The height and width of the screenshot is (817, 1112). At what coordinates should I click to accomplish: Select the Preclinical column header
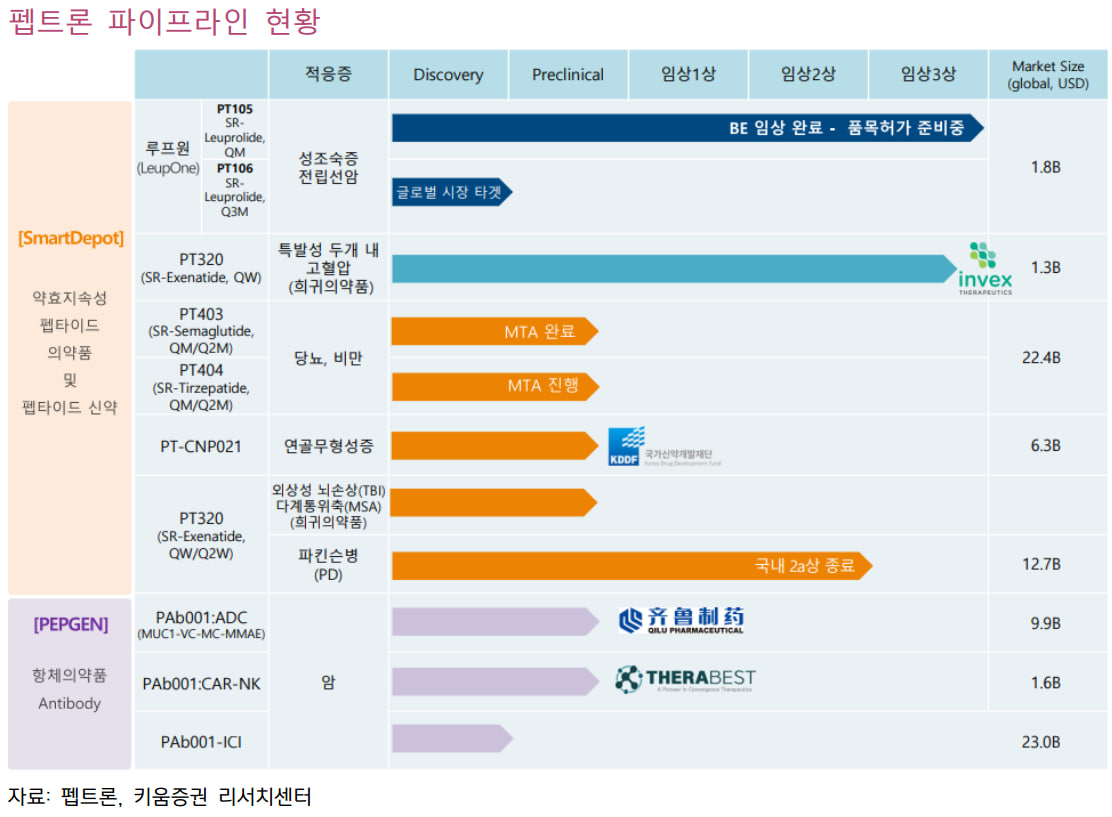point(568,75)
